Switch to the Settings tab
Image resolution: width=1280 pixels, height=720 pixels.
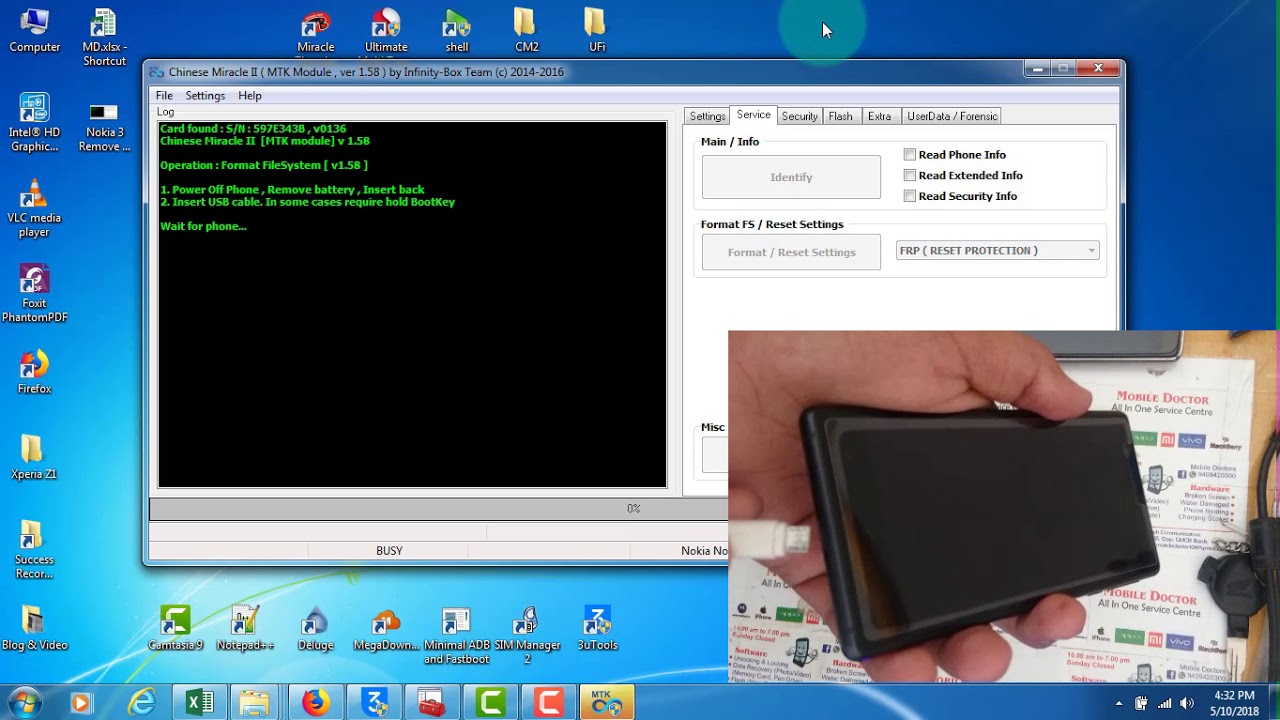[x=707, y=116]
